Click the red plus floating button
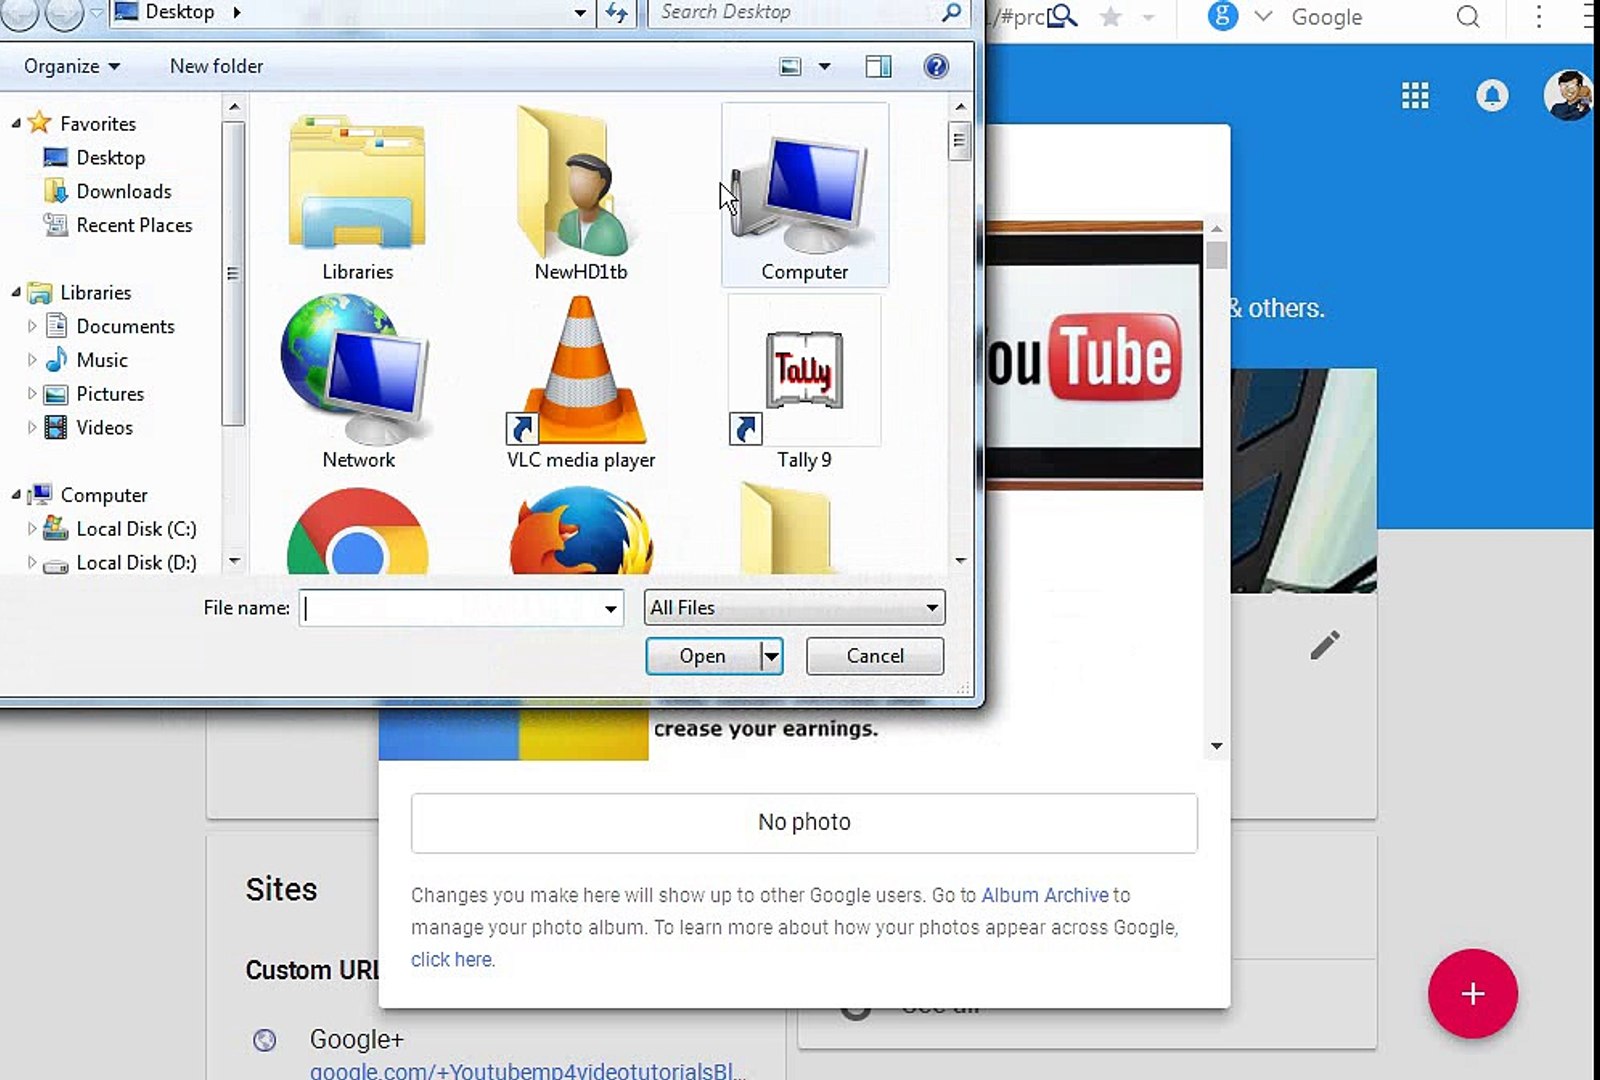The width and height of the screenshot is (1600, 1080). coord(1473,993)
